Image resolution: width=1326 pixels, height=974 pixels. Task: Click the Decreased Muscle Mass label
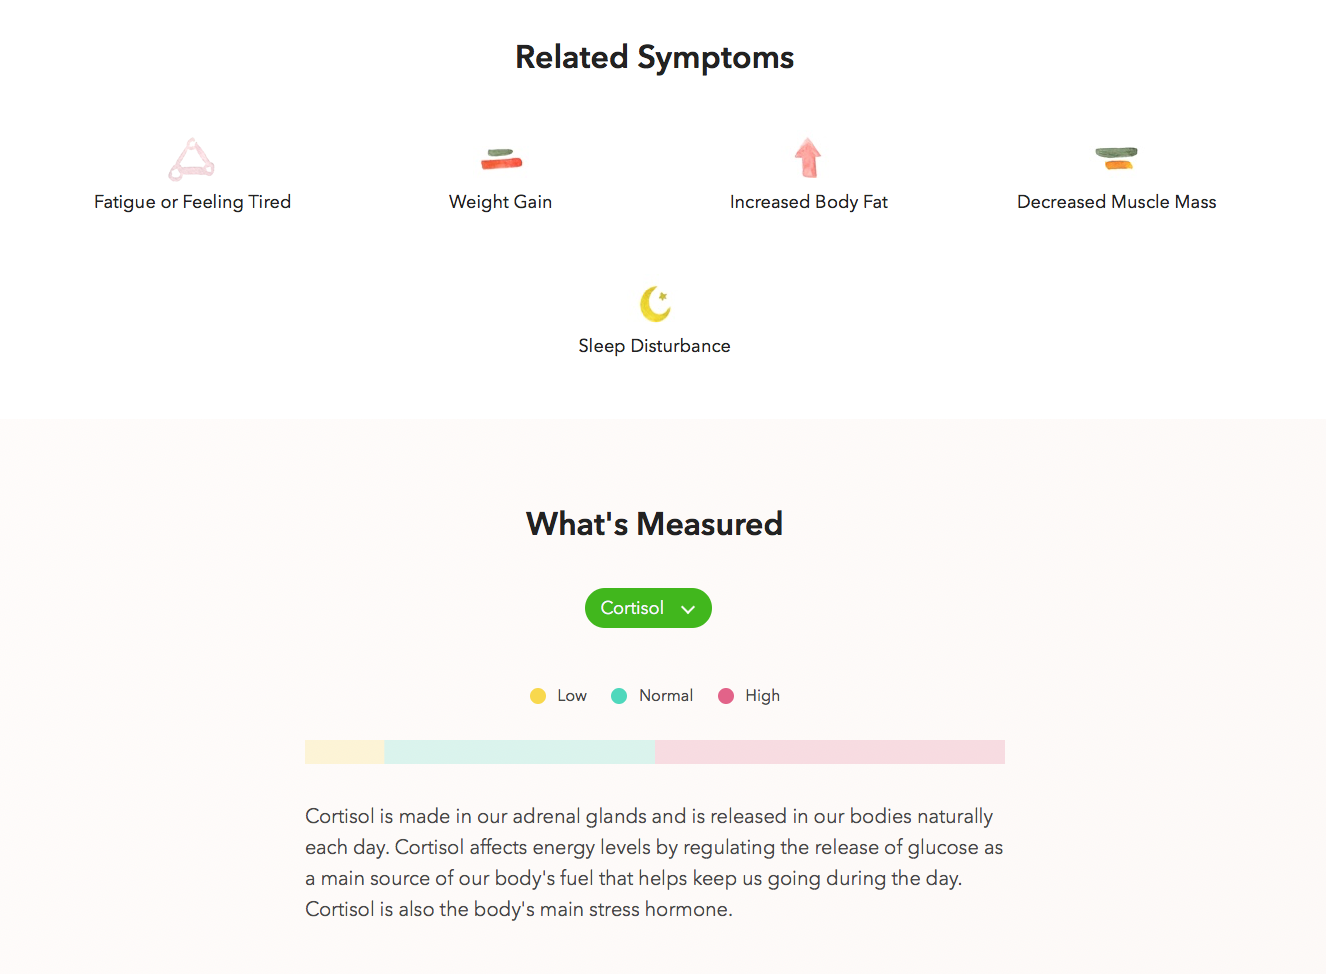1116,202
